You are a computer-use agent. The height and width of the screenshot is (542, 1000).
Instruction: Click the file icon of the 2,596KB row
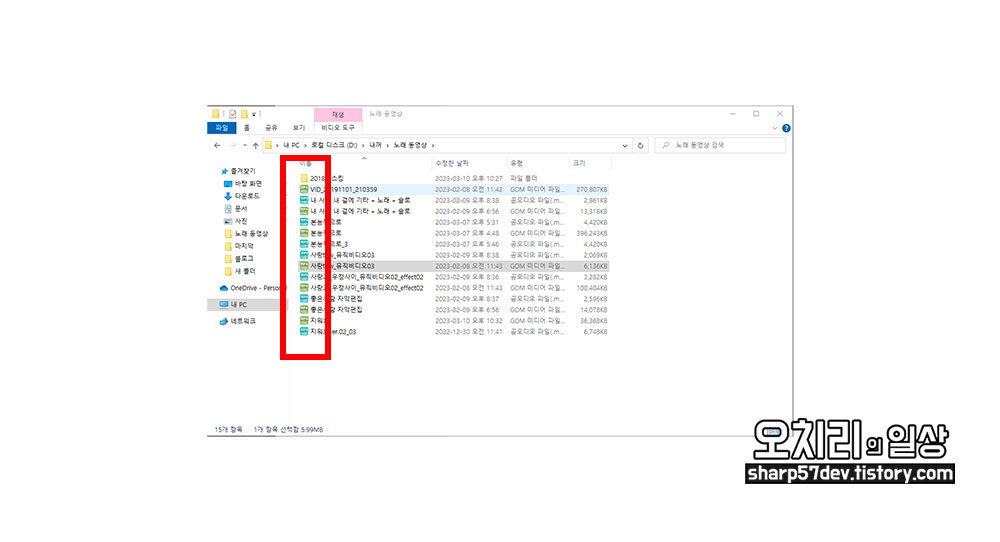304,298
